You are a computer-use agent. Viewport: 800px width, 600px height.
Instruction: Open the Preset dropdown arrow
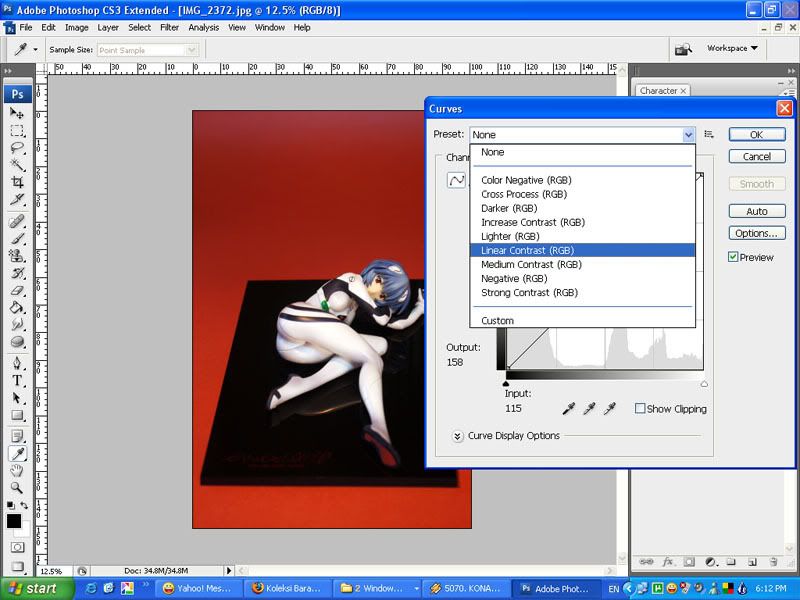(688, 135)
